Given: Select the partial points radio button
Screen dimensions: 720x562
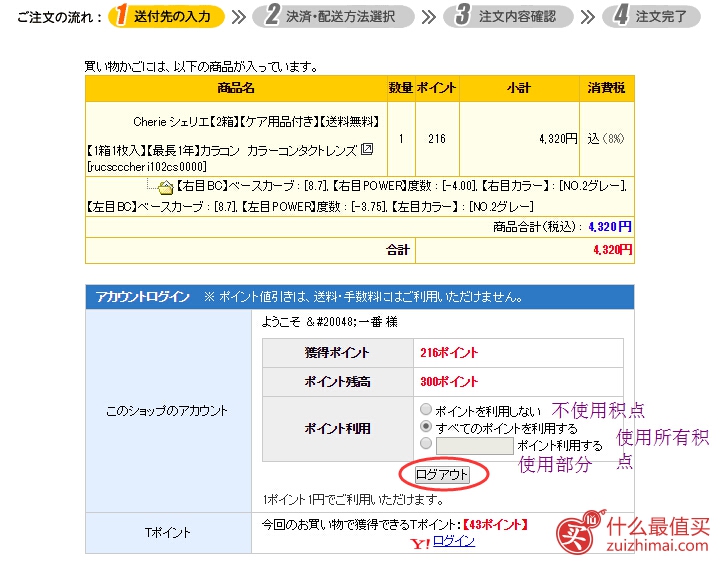Looking at the screenshot, I should (x=426, y=443).
